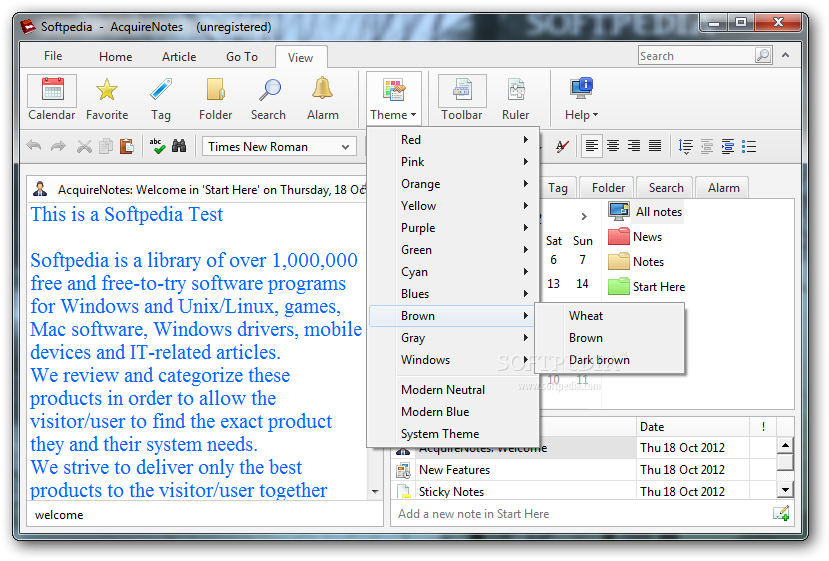
Task: Expand the Purple theme submenu
Action: tap(454, 228)
